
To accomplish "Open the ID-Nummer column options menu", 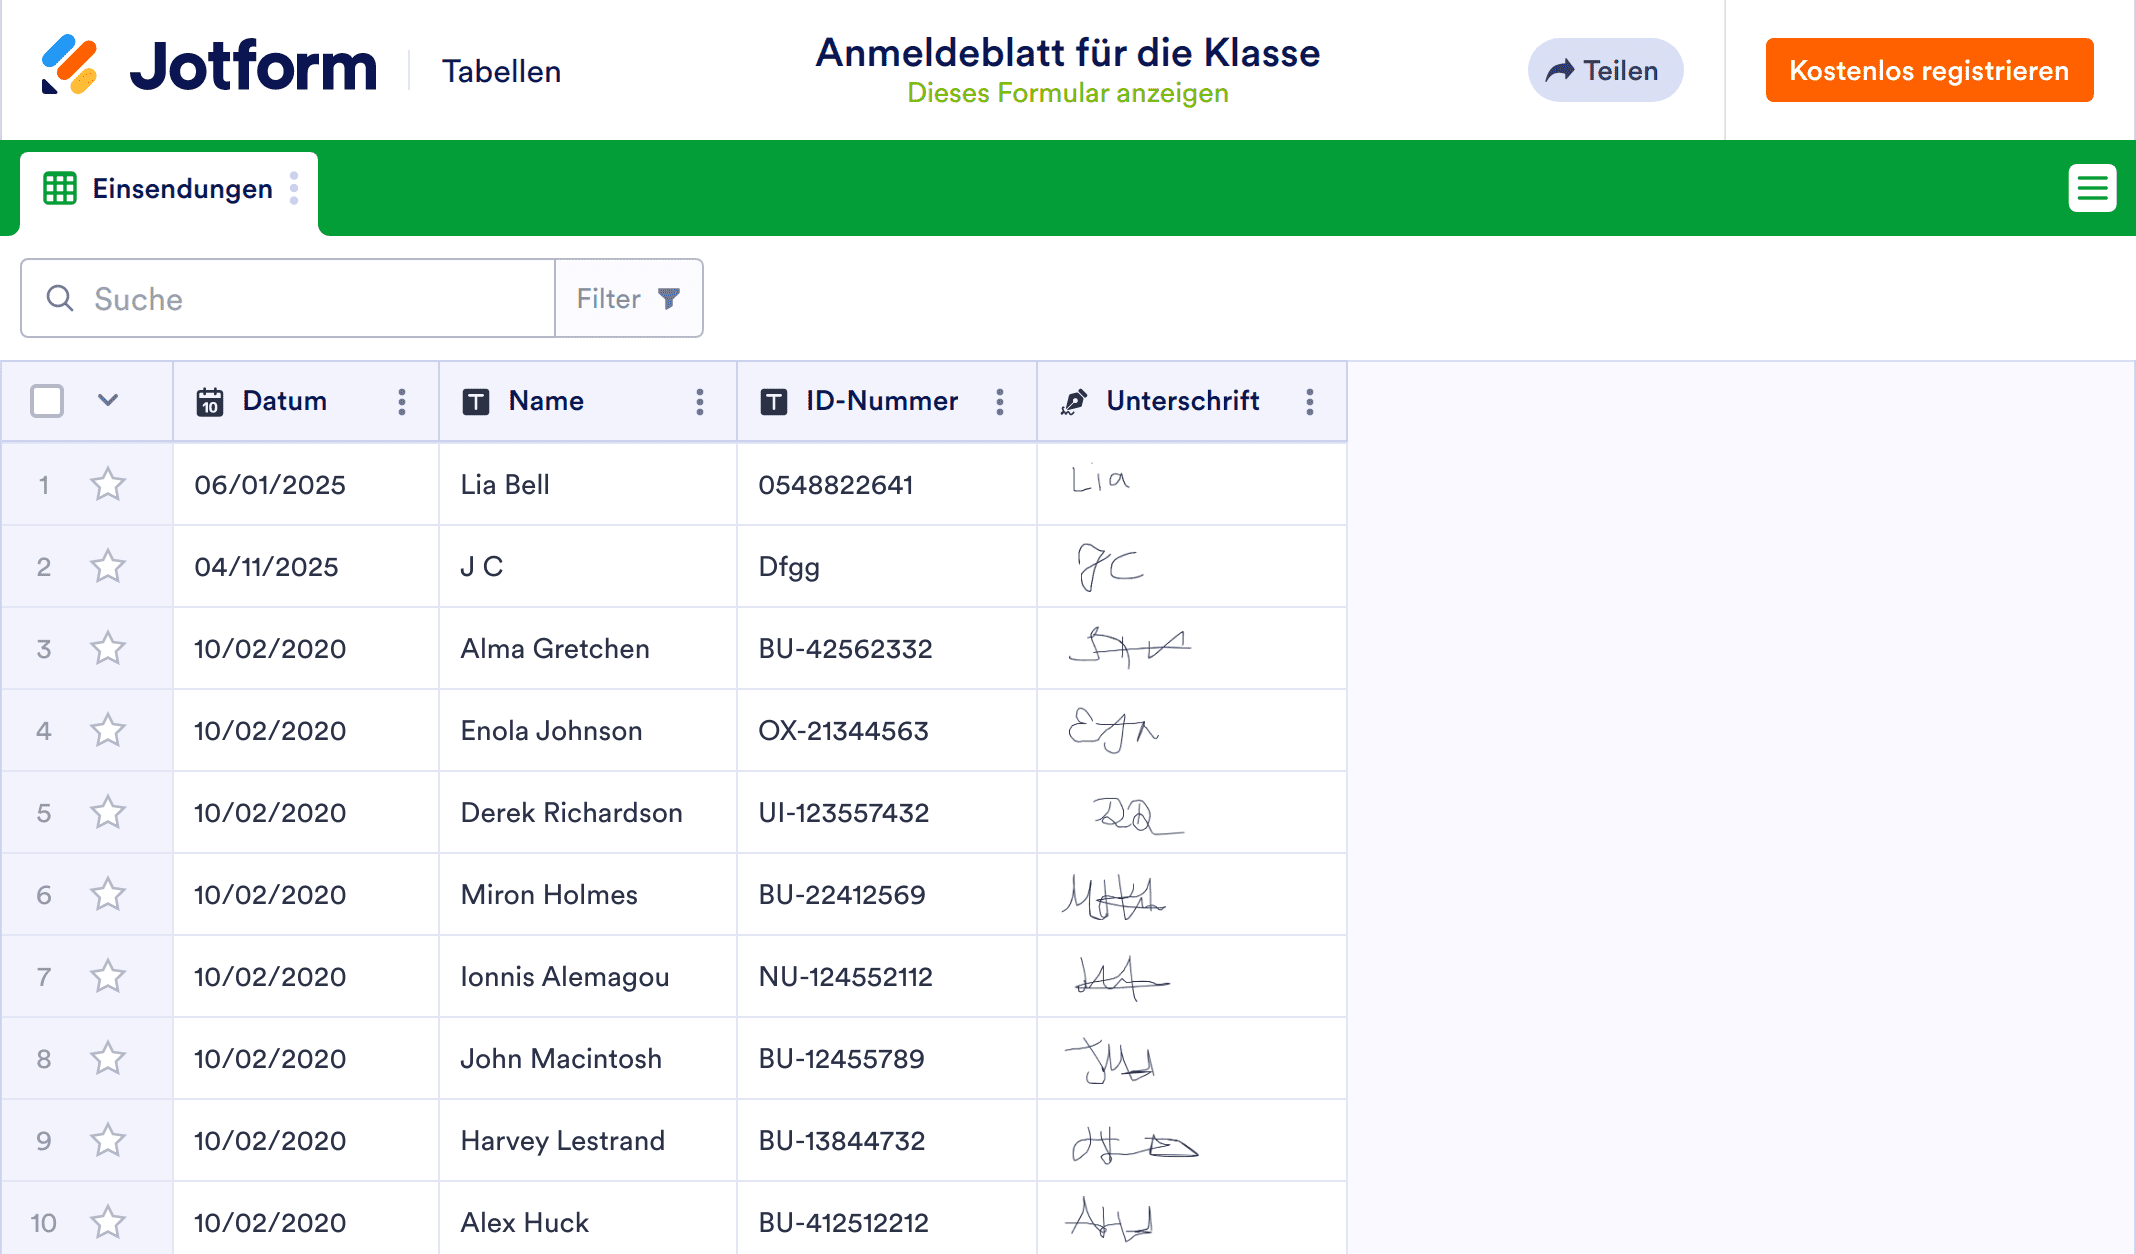I will [x=1000, y=401].
